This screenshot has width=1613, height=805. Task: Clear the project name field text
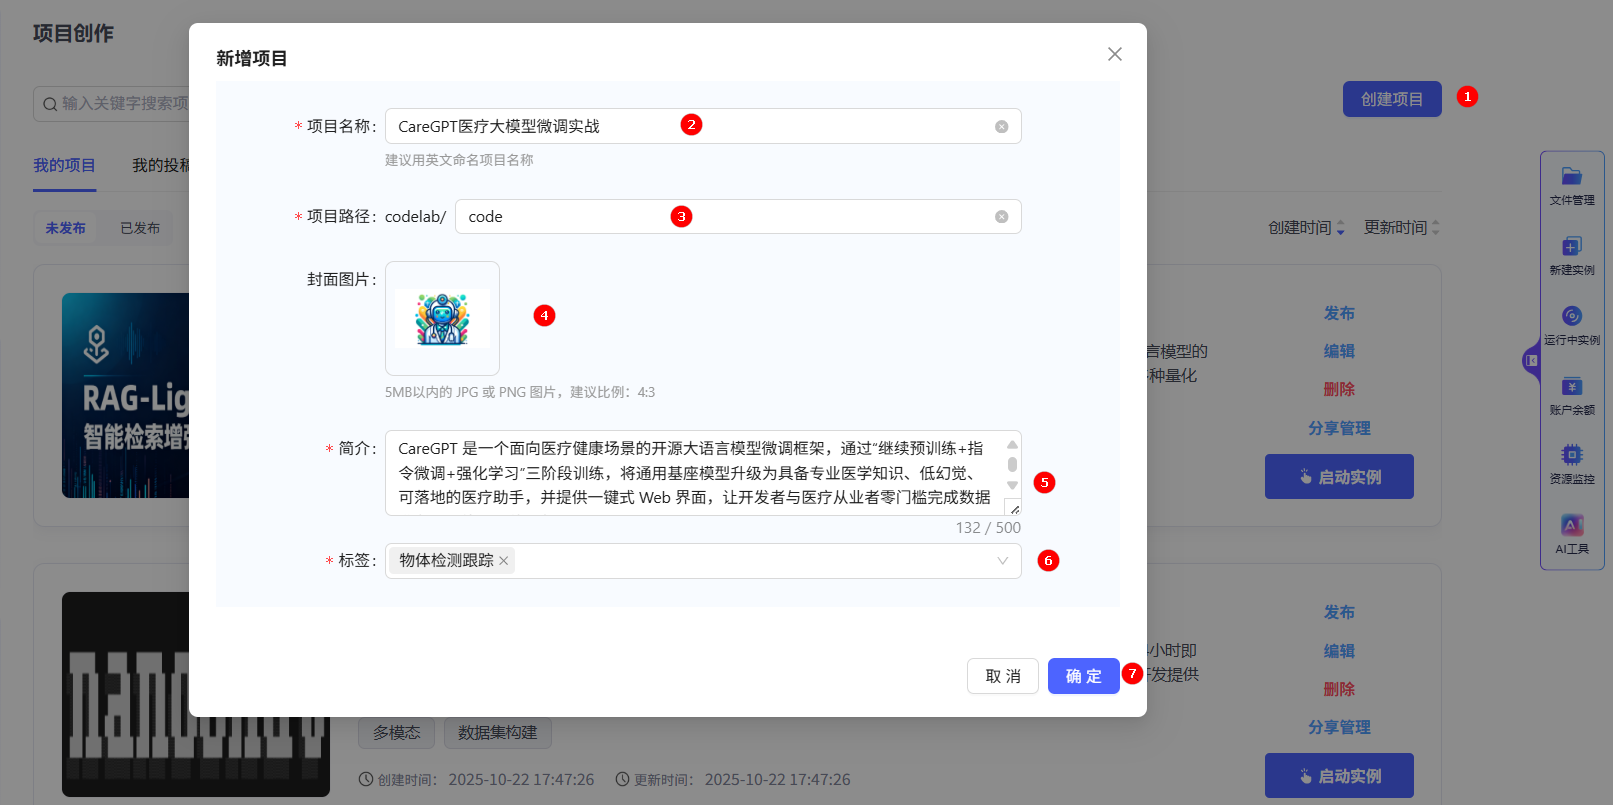1001,127
